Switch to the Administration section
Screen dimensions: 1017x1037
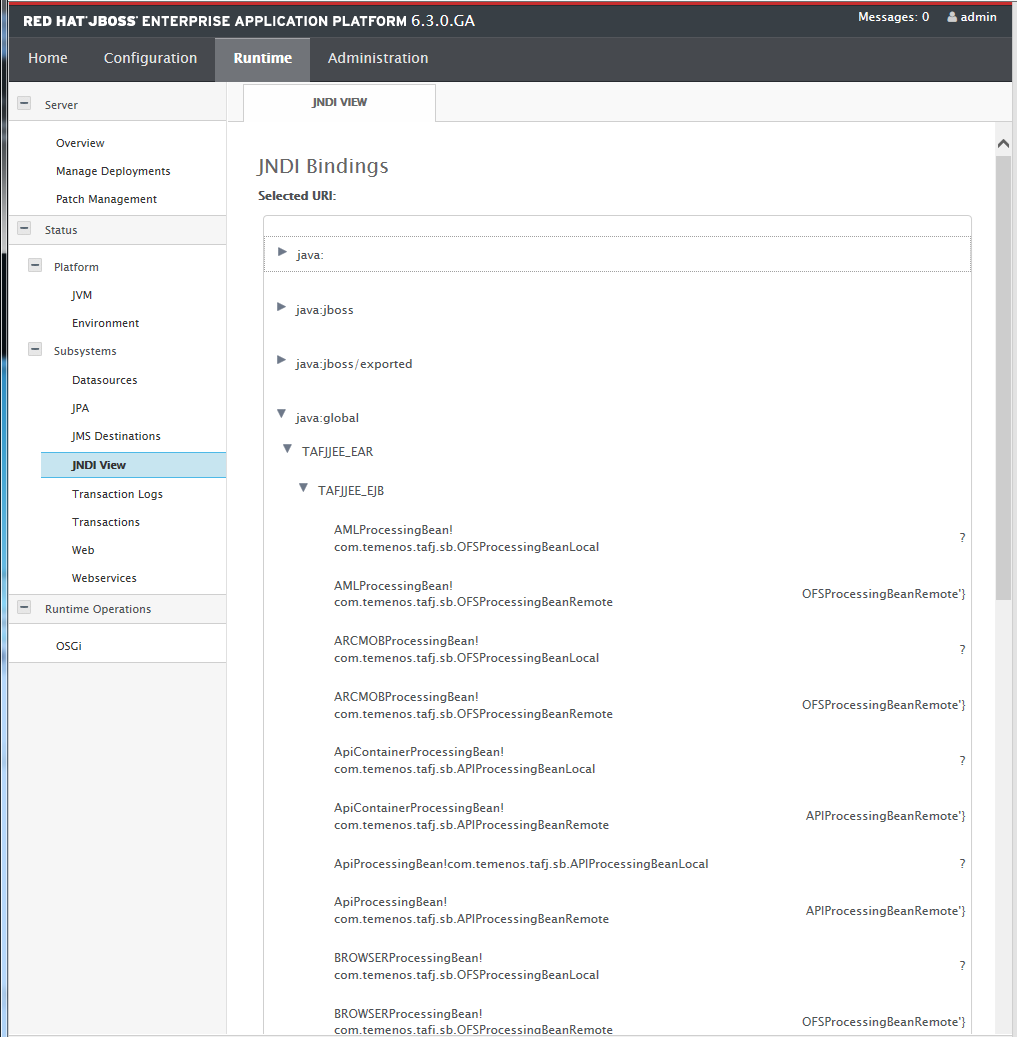point(378,58)
